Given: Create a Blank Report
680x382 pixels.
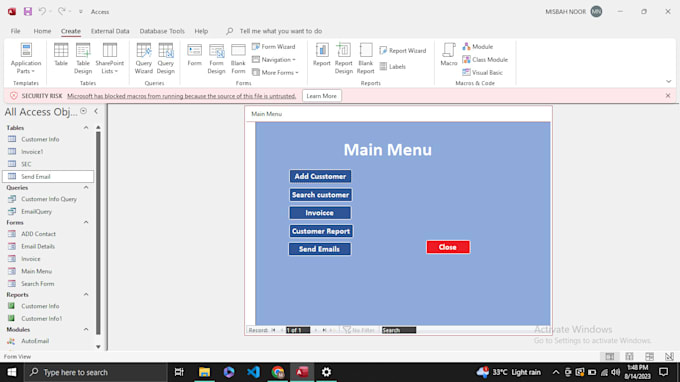Looking at the screenshot, I should 366,59.
